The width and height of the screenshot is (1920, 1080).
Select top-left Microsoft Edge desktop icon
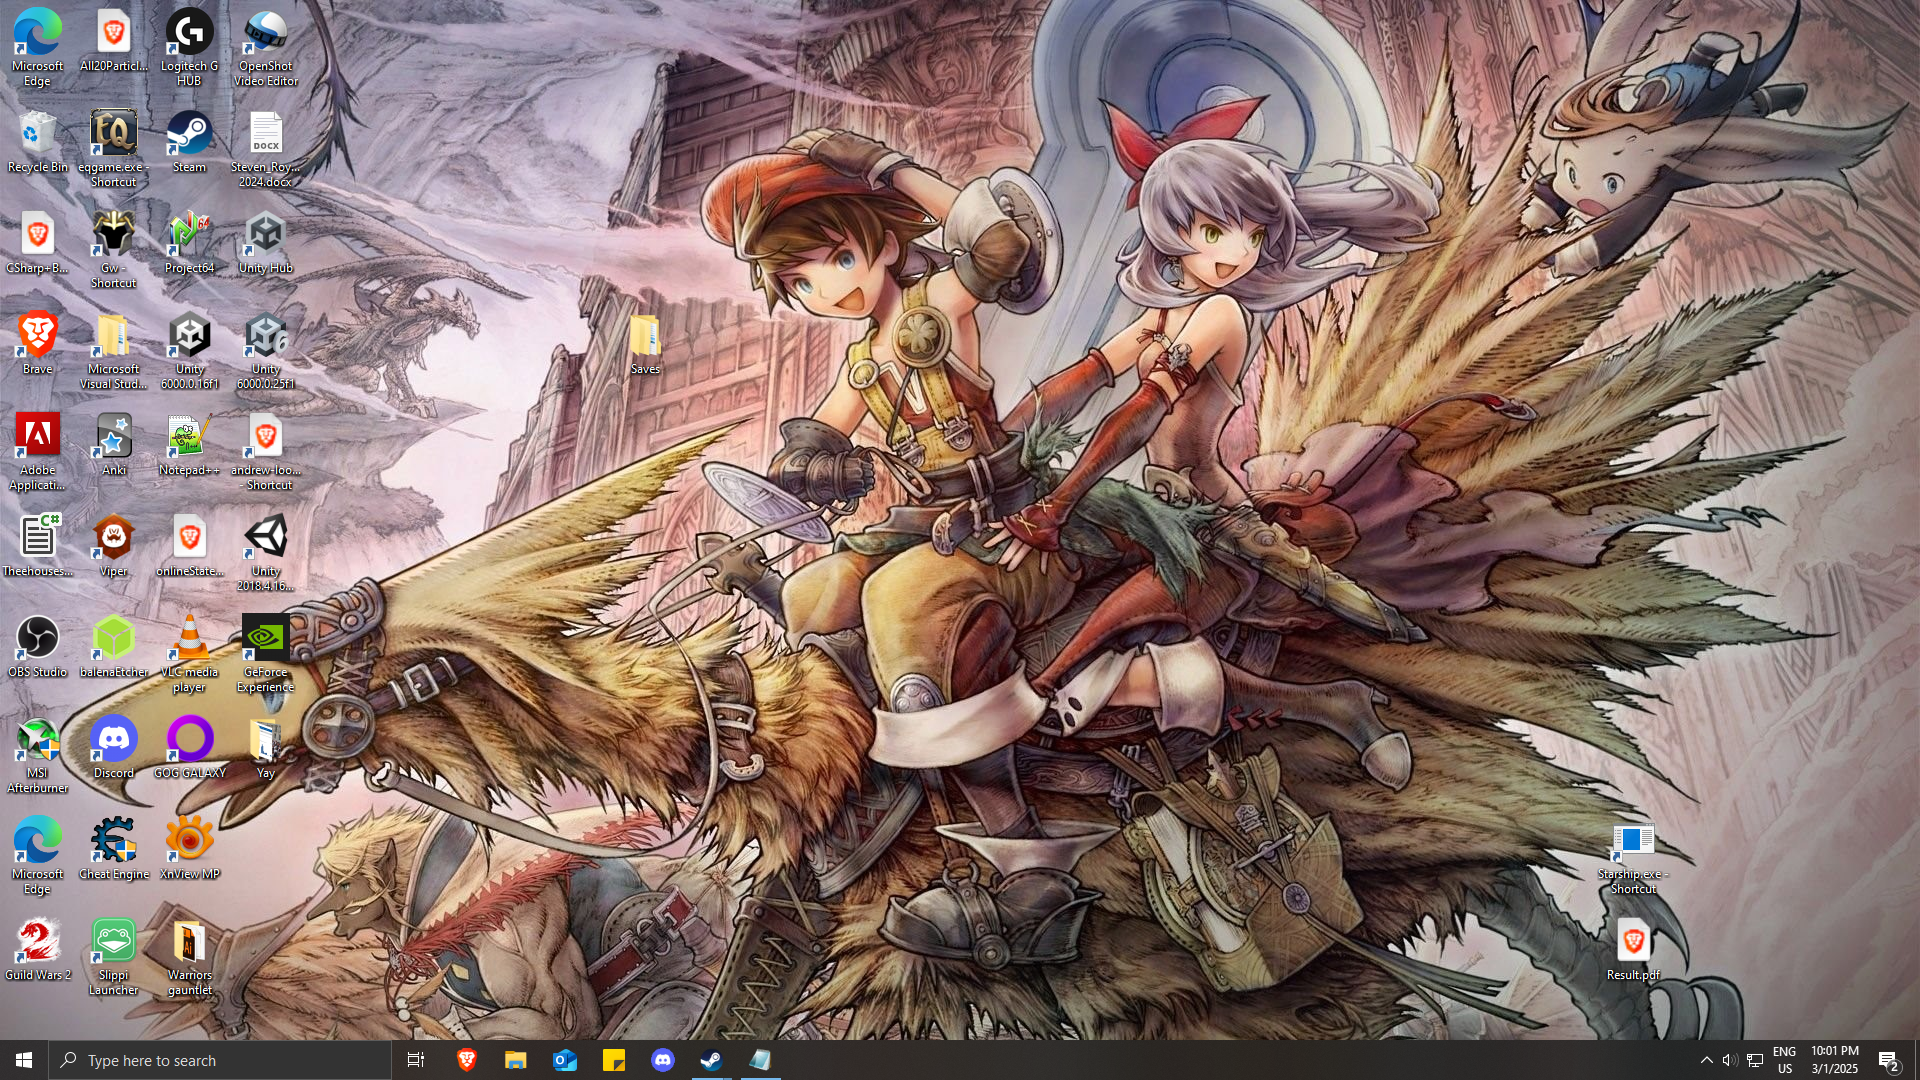pos(37,48)
